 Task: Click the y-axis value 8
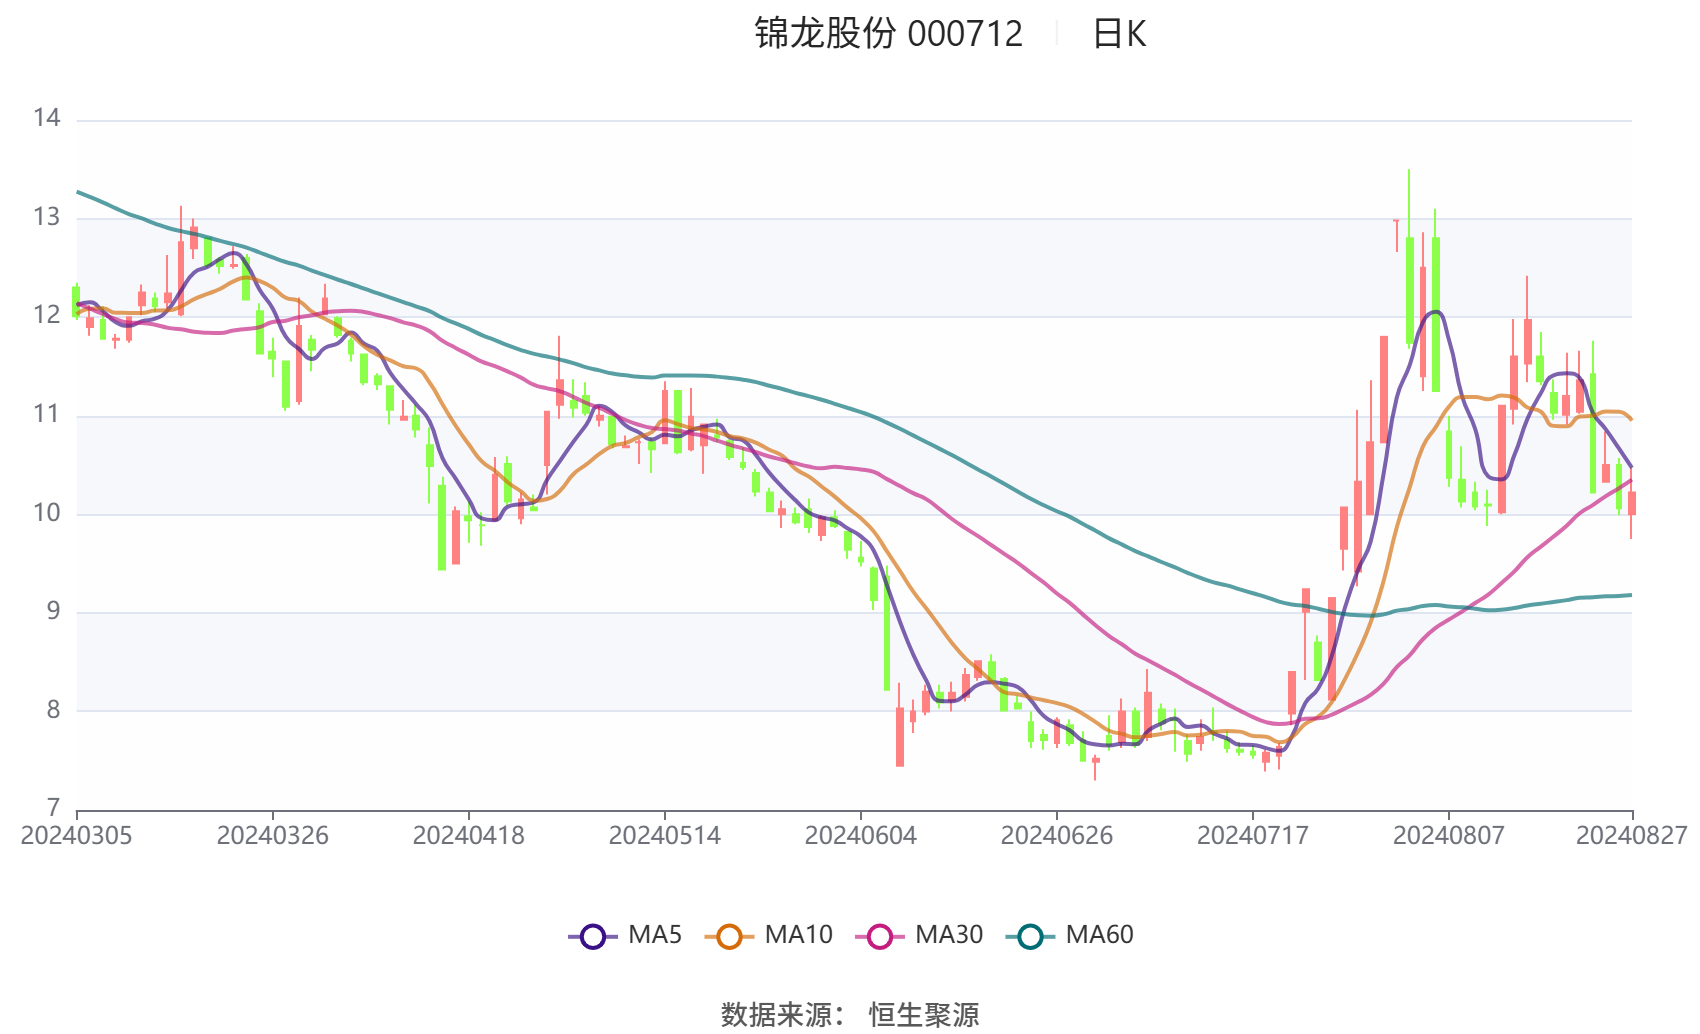click(53, 711)
